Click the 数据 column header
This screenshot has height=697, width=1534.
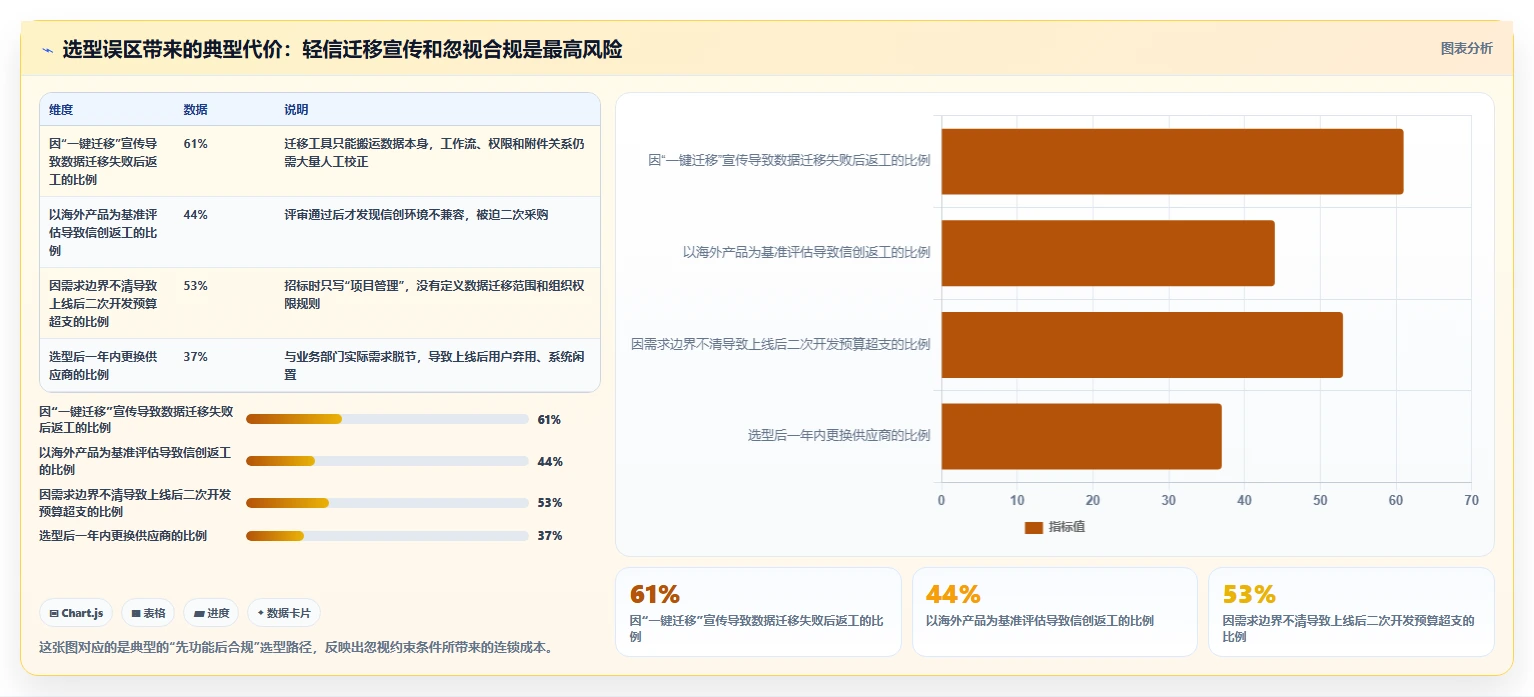(196, 110)
